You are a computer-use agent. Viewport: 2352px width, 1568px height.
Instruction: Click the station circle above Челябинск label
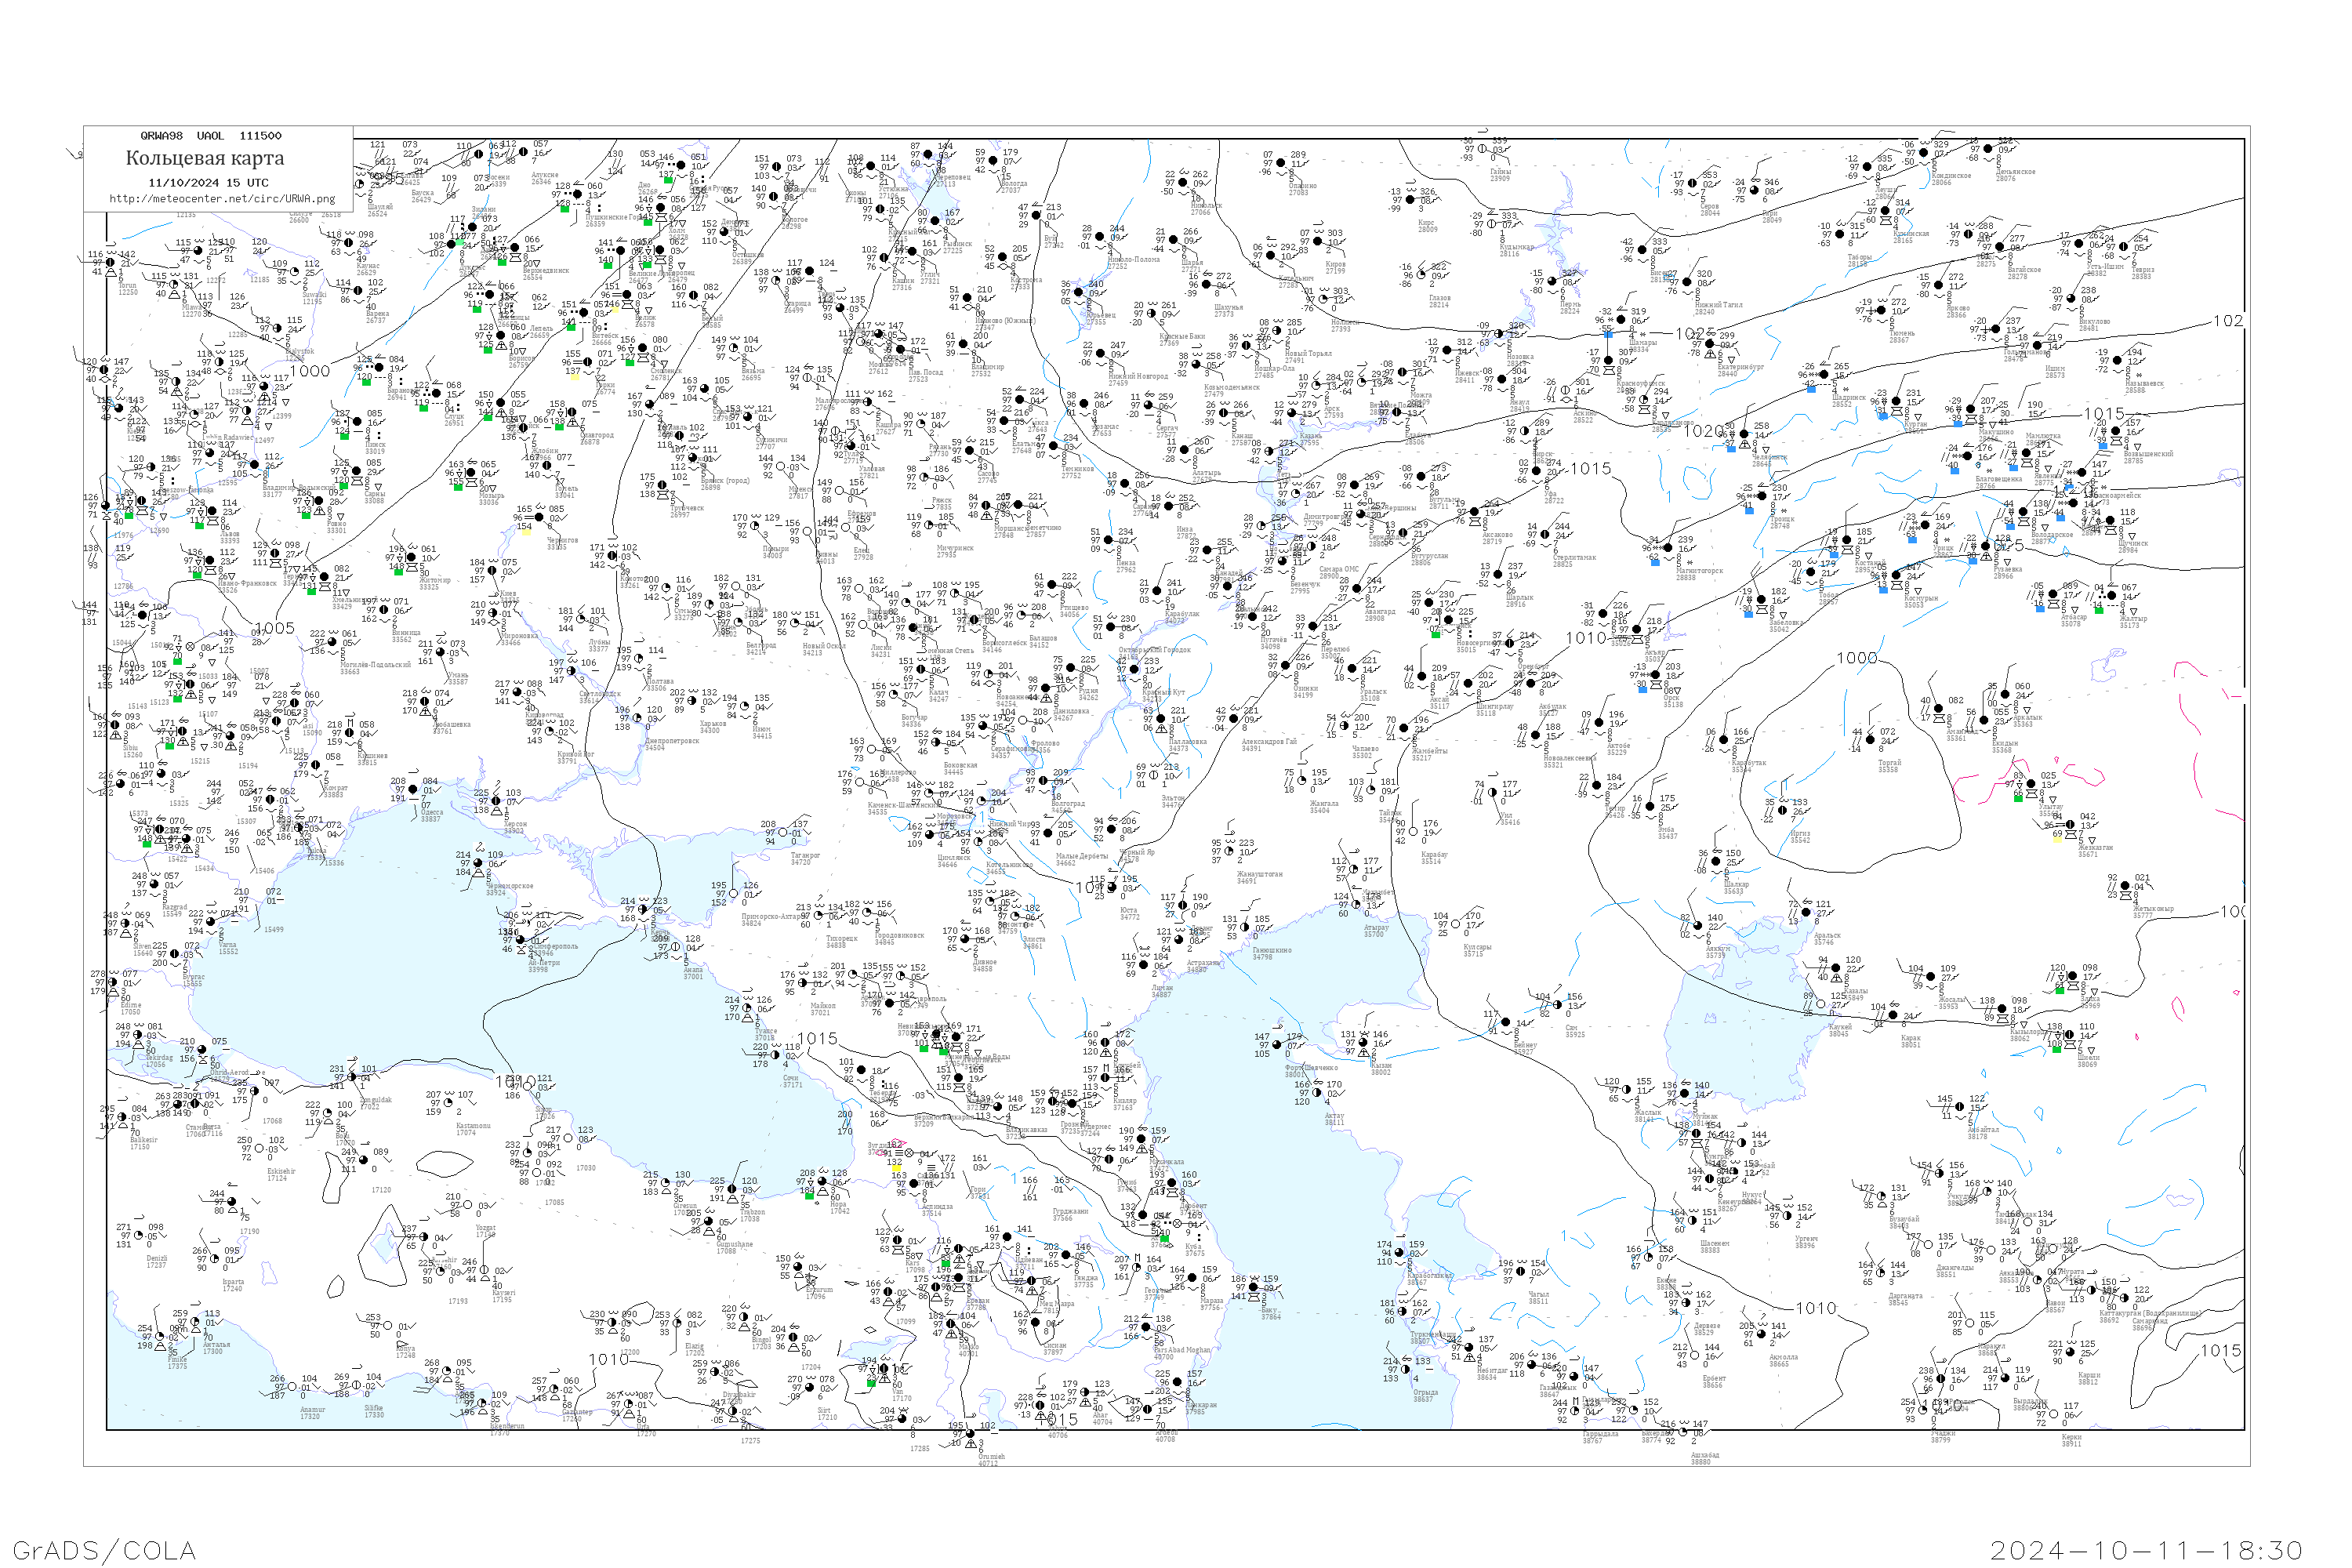1744,434
